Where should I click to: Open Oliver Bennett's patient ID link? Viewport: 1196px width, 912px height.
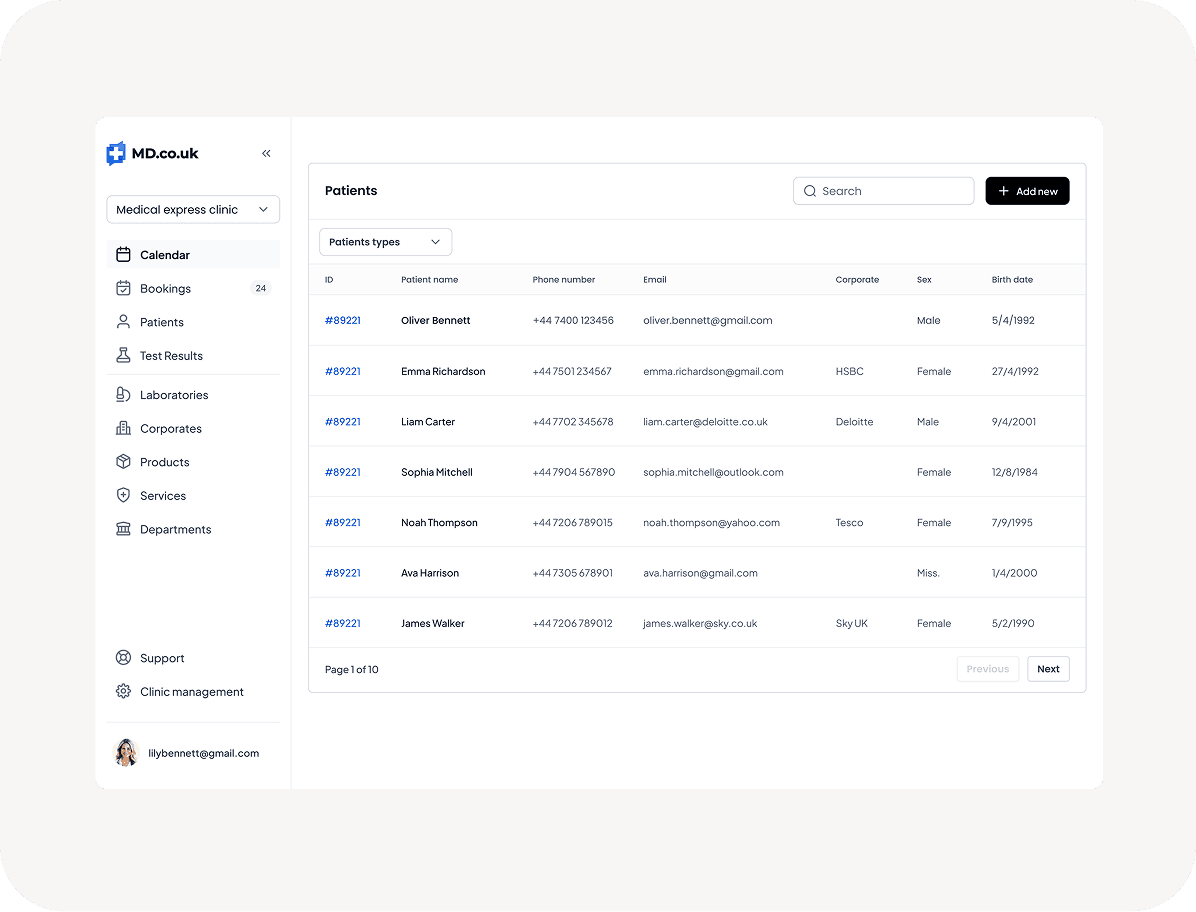pyautogui.click(x=343, y=321)
